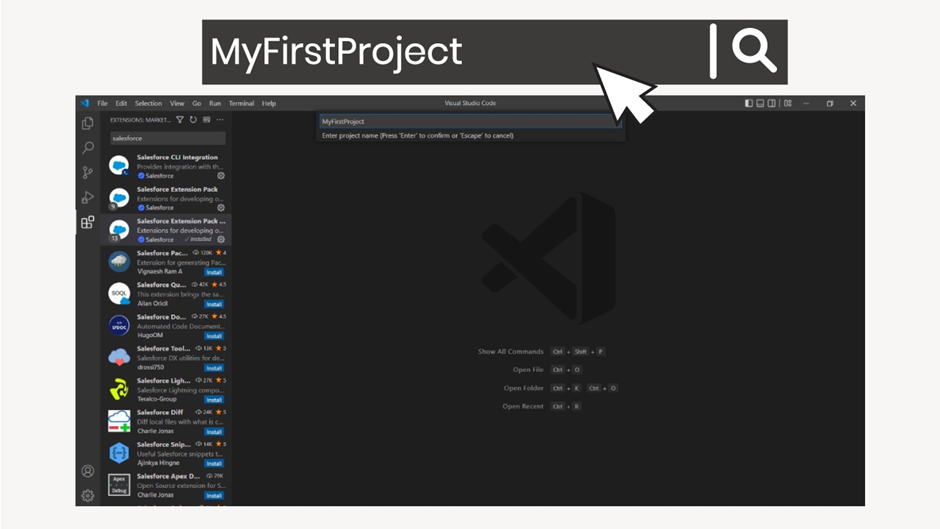The image size is (940, 529).
Task: Open the Run menu
Action: 215,103
